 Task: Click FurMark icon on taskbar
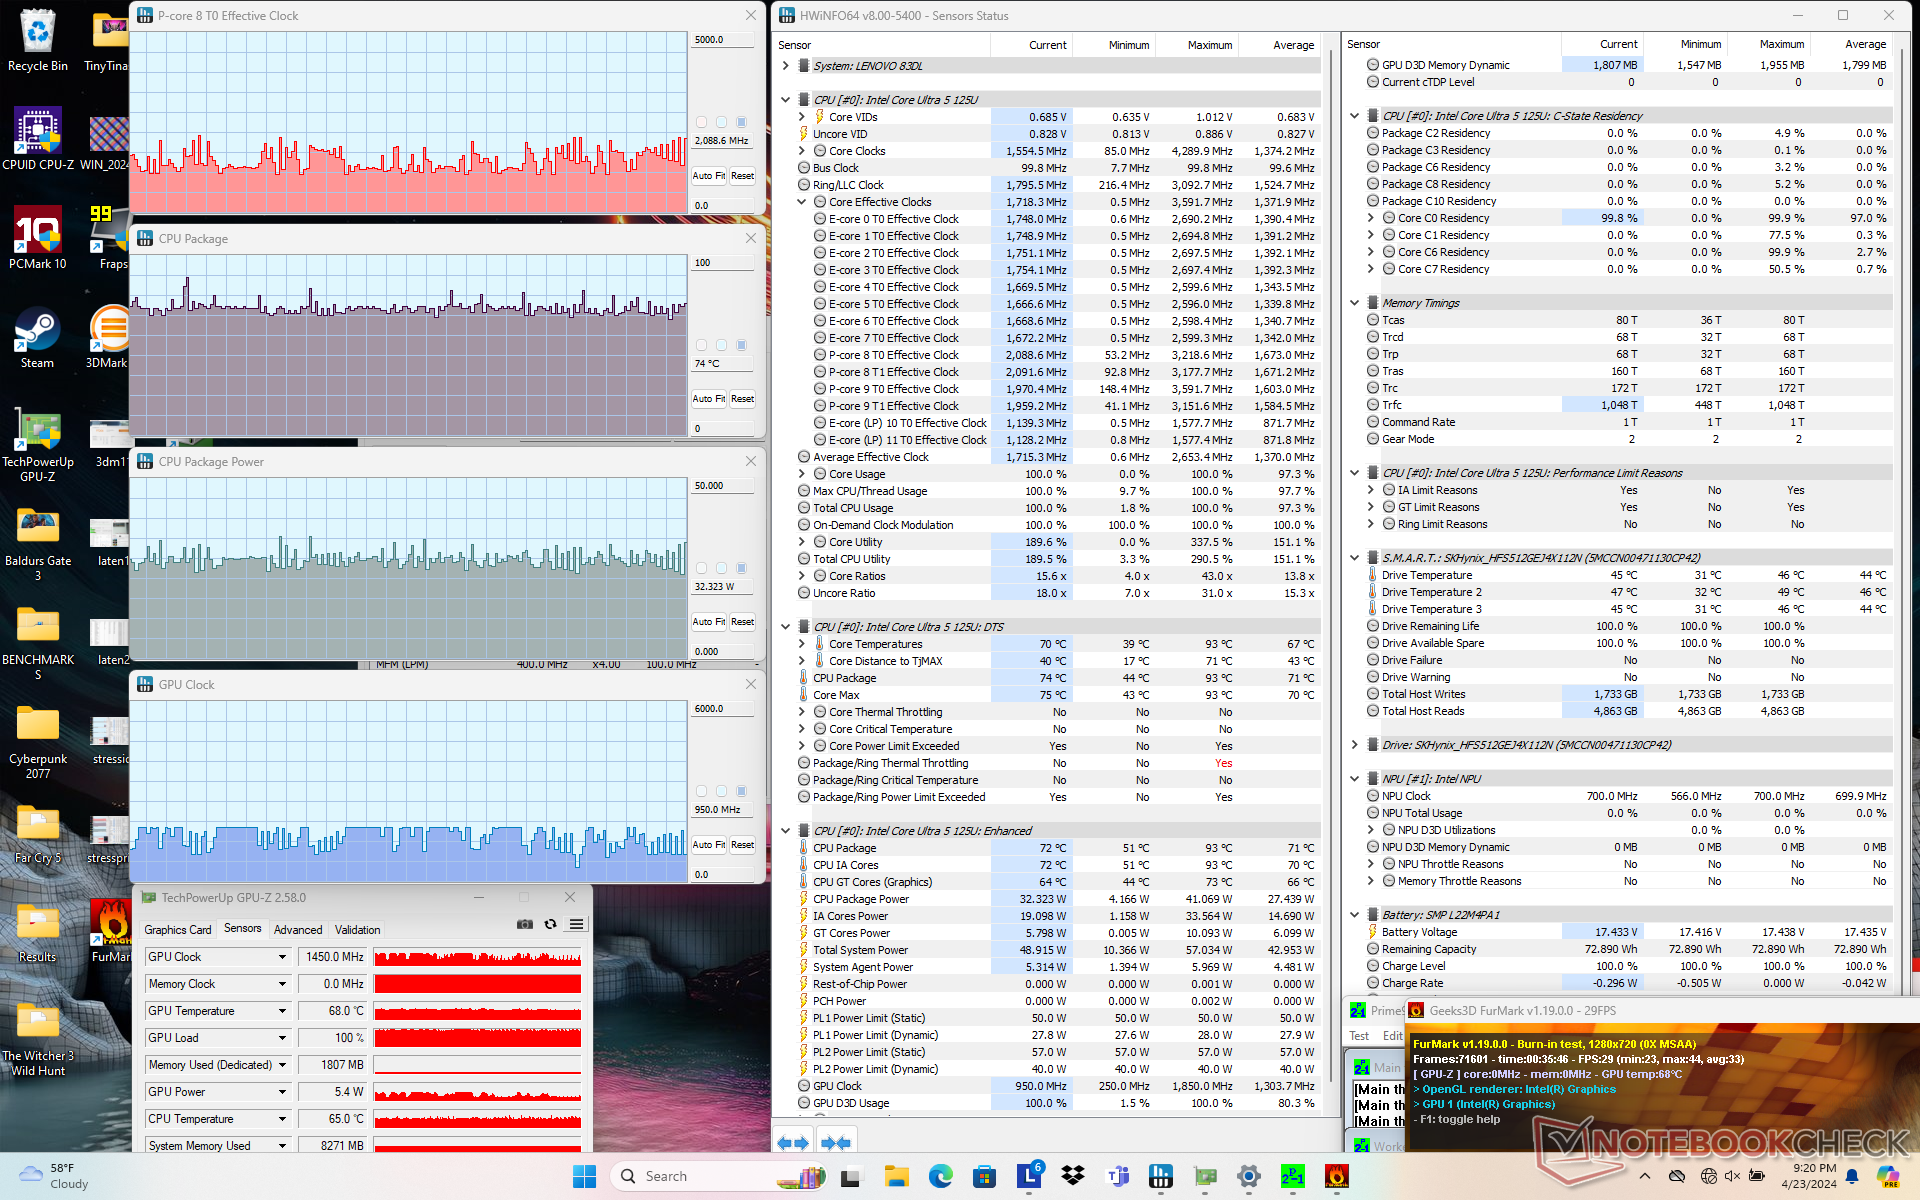(x=1337, y=1176)
